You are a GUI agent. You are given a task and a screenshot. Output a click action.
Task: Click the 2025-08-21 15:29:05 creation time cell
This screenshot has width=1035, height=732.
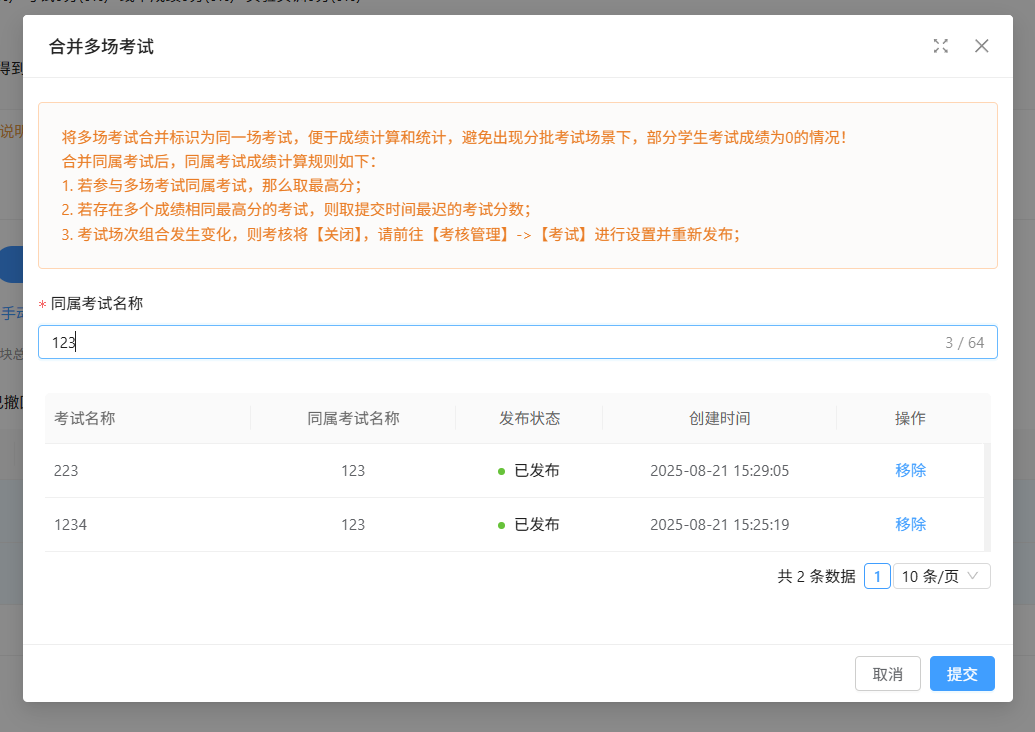pos(719,470)
